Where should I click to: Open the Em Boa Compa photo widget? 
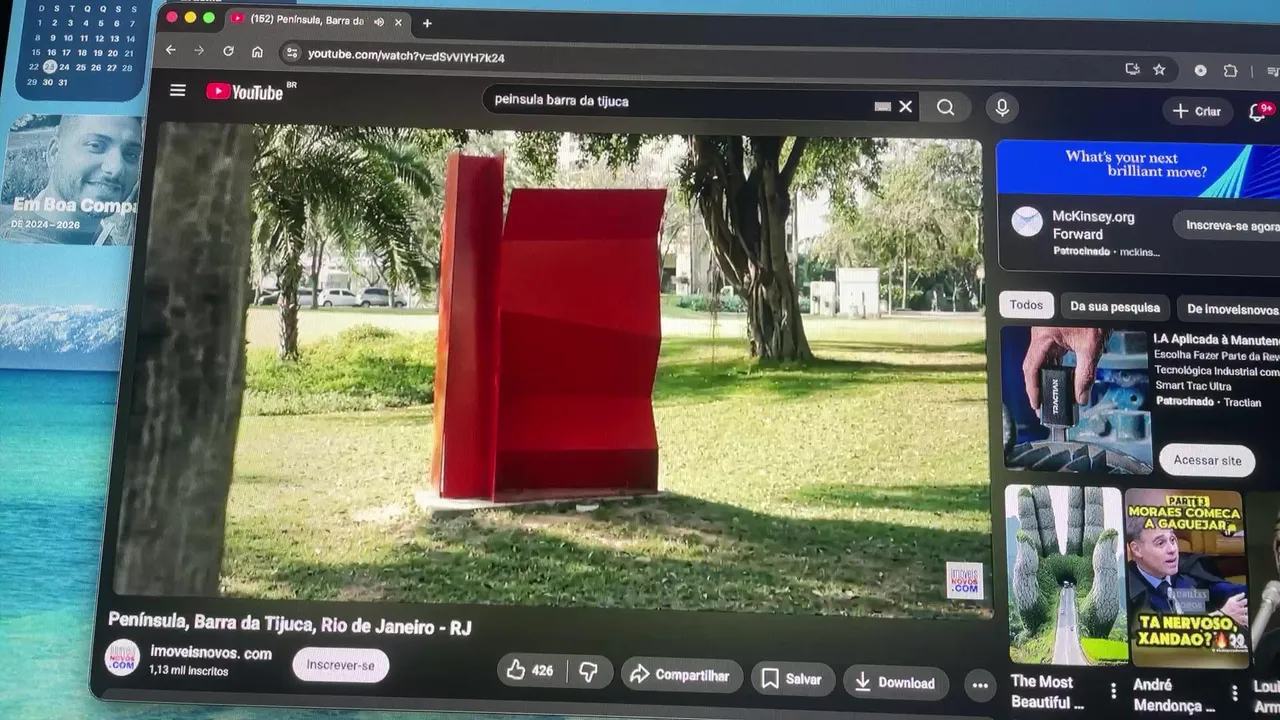coord(70,178)
